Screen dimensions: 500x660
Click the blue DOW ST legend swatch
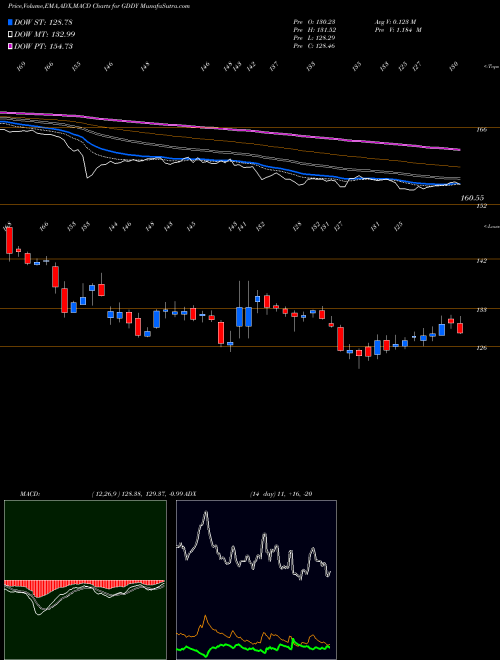point(10,22)
